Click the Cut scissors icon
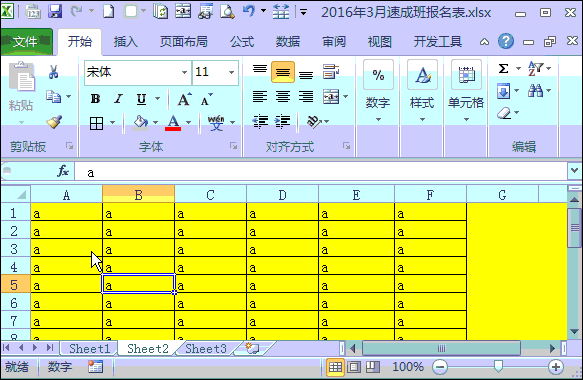 click(53, 71)
